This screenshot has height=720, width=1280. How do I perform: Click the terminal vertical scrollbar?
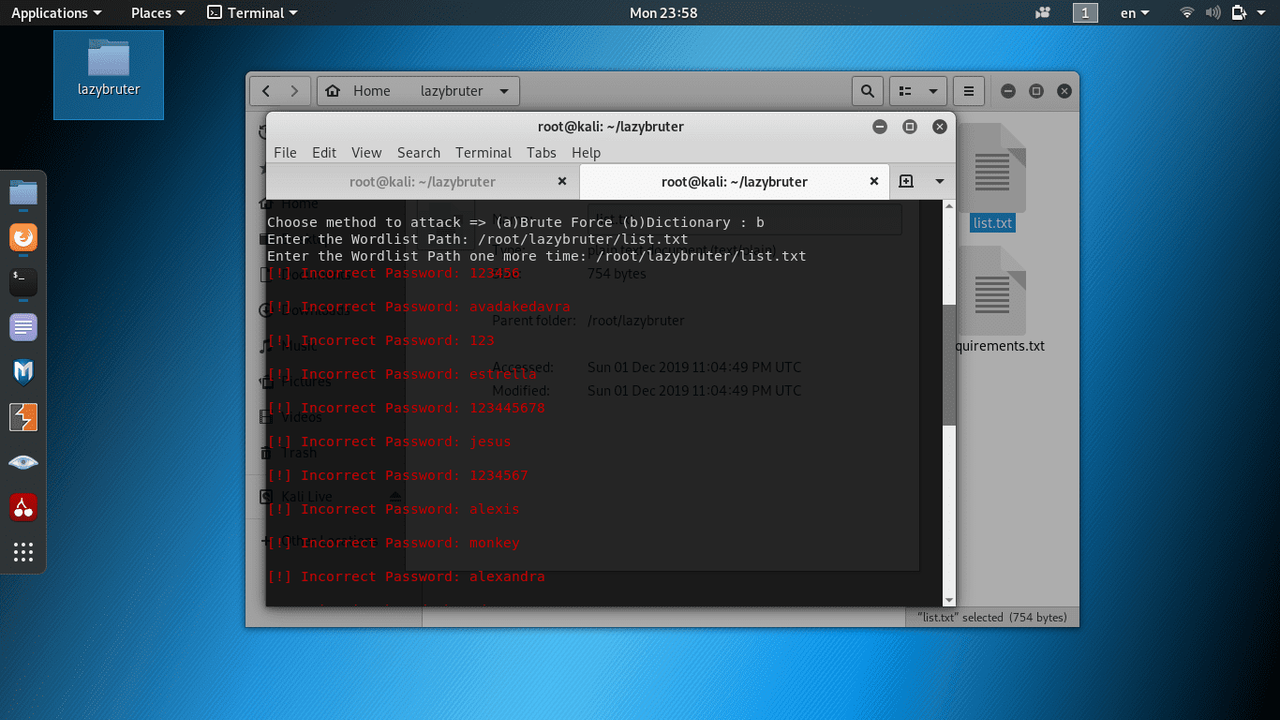(949, 365)
